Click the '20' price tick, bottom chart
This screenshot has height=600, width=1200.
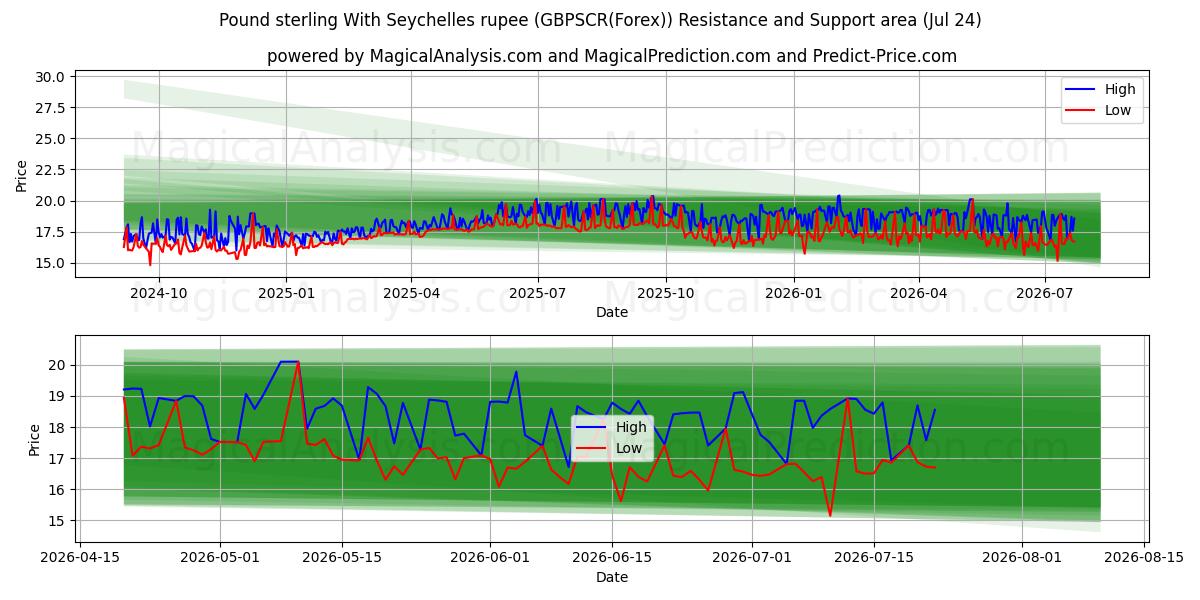58,365
